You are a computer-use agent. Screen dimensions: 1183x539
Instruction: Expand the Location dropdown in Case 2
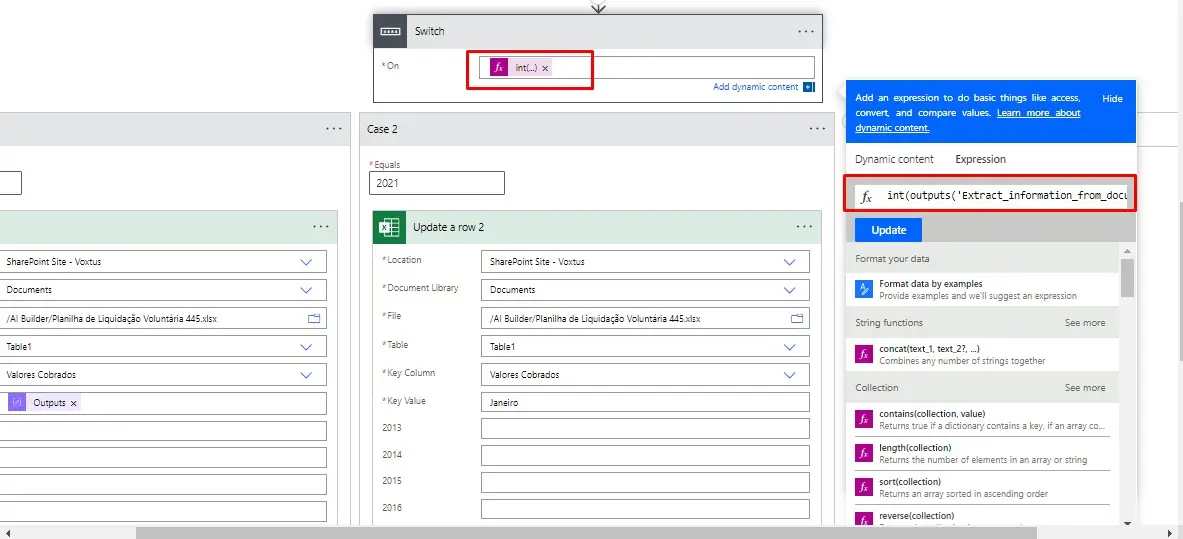coord(790,262)
